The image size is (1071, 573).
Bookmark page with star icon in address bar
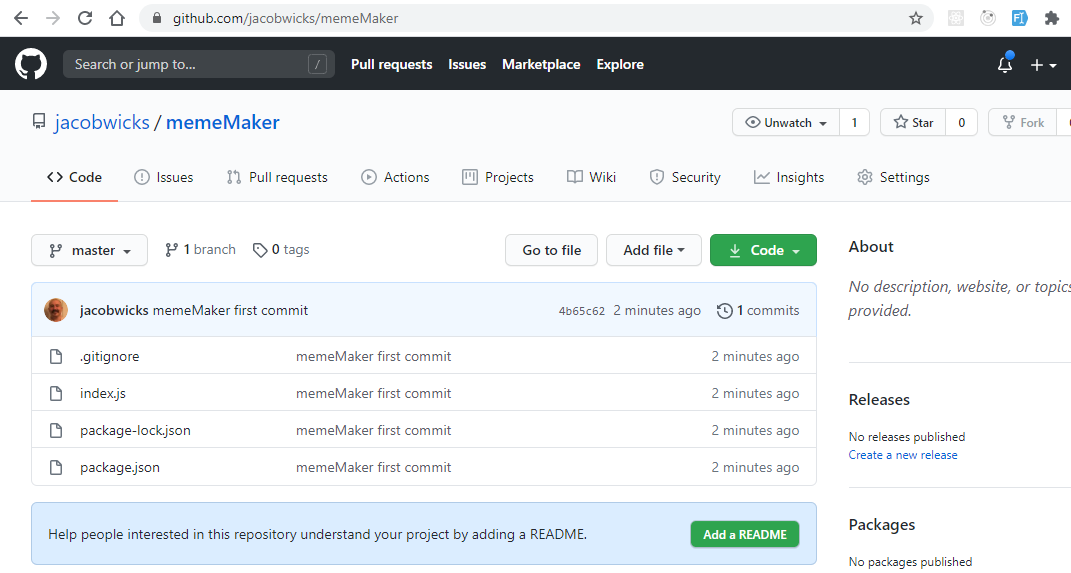916,18
